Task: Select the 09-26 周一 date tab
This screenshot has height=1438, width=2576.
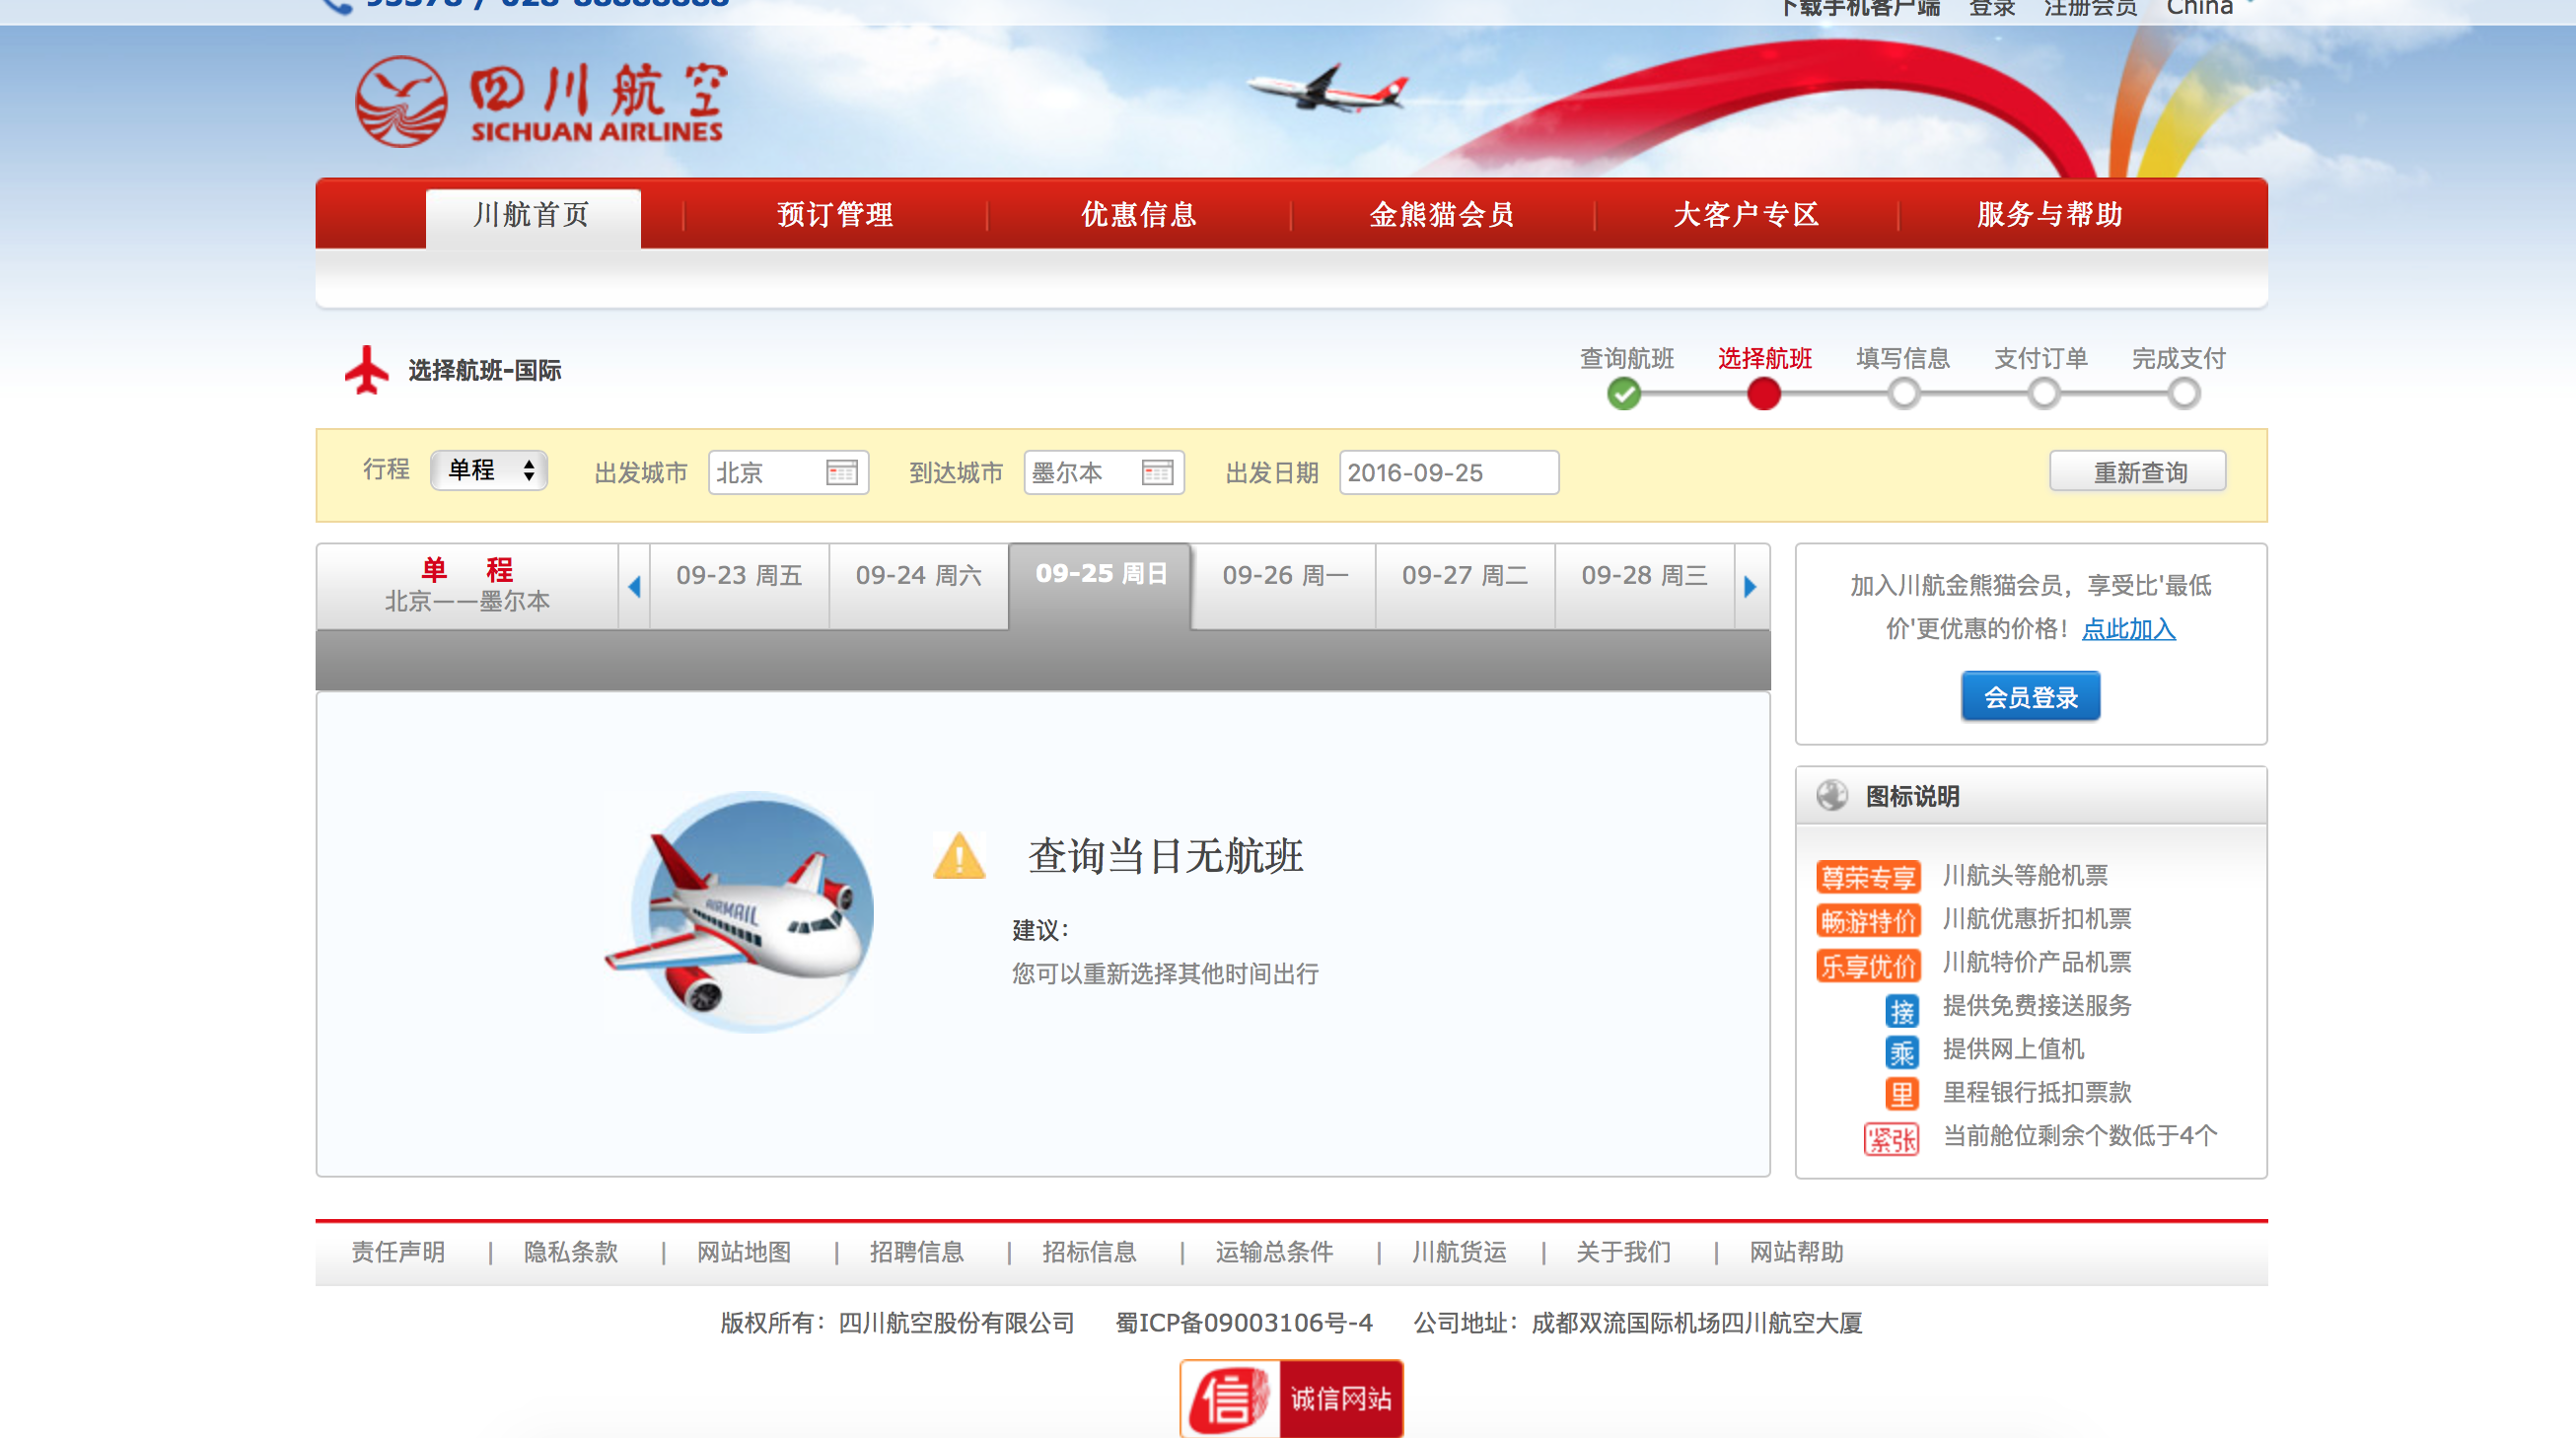Action: [x=1284, y=576]
